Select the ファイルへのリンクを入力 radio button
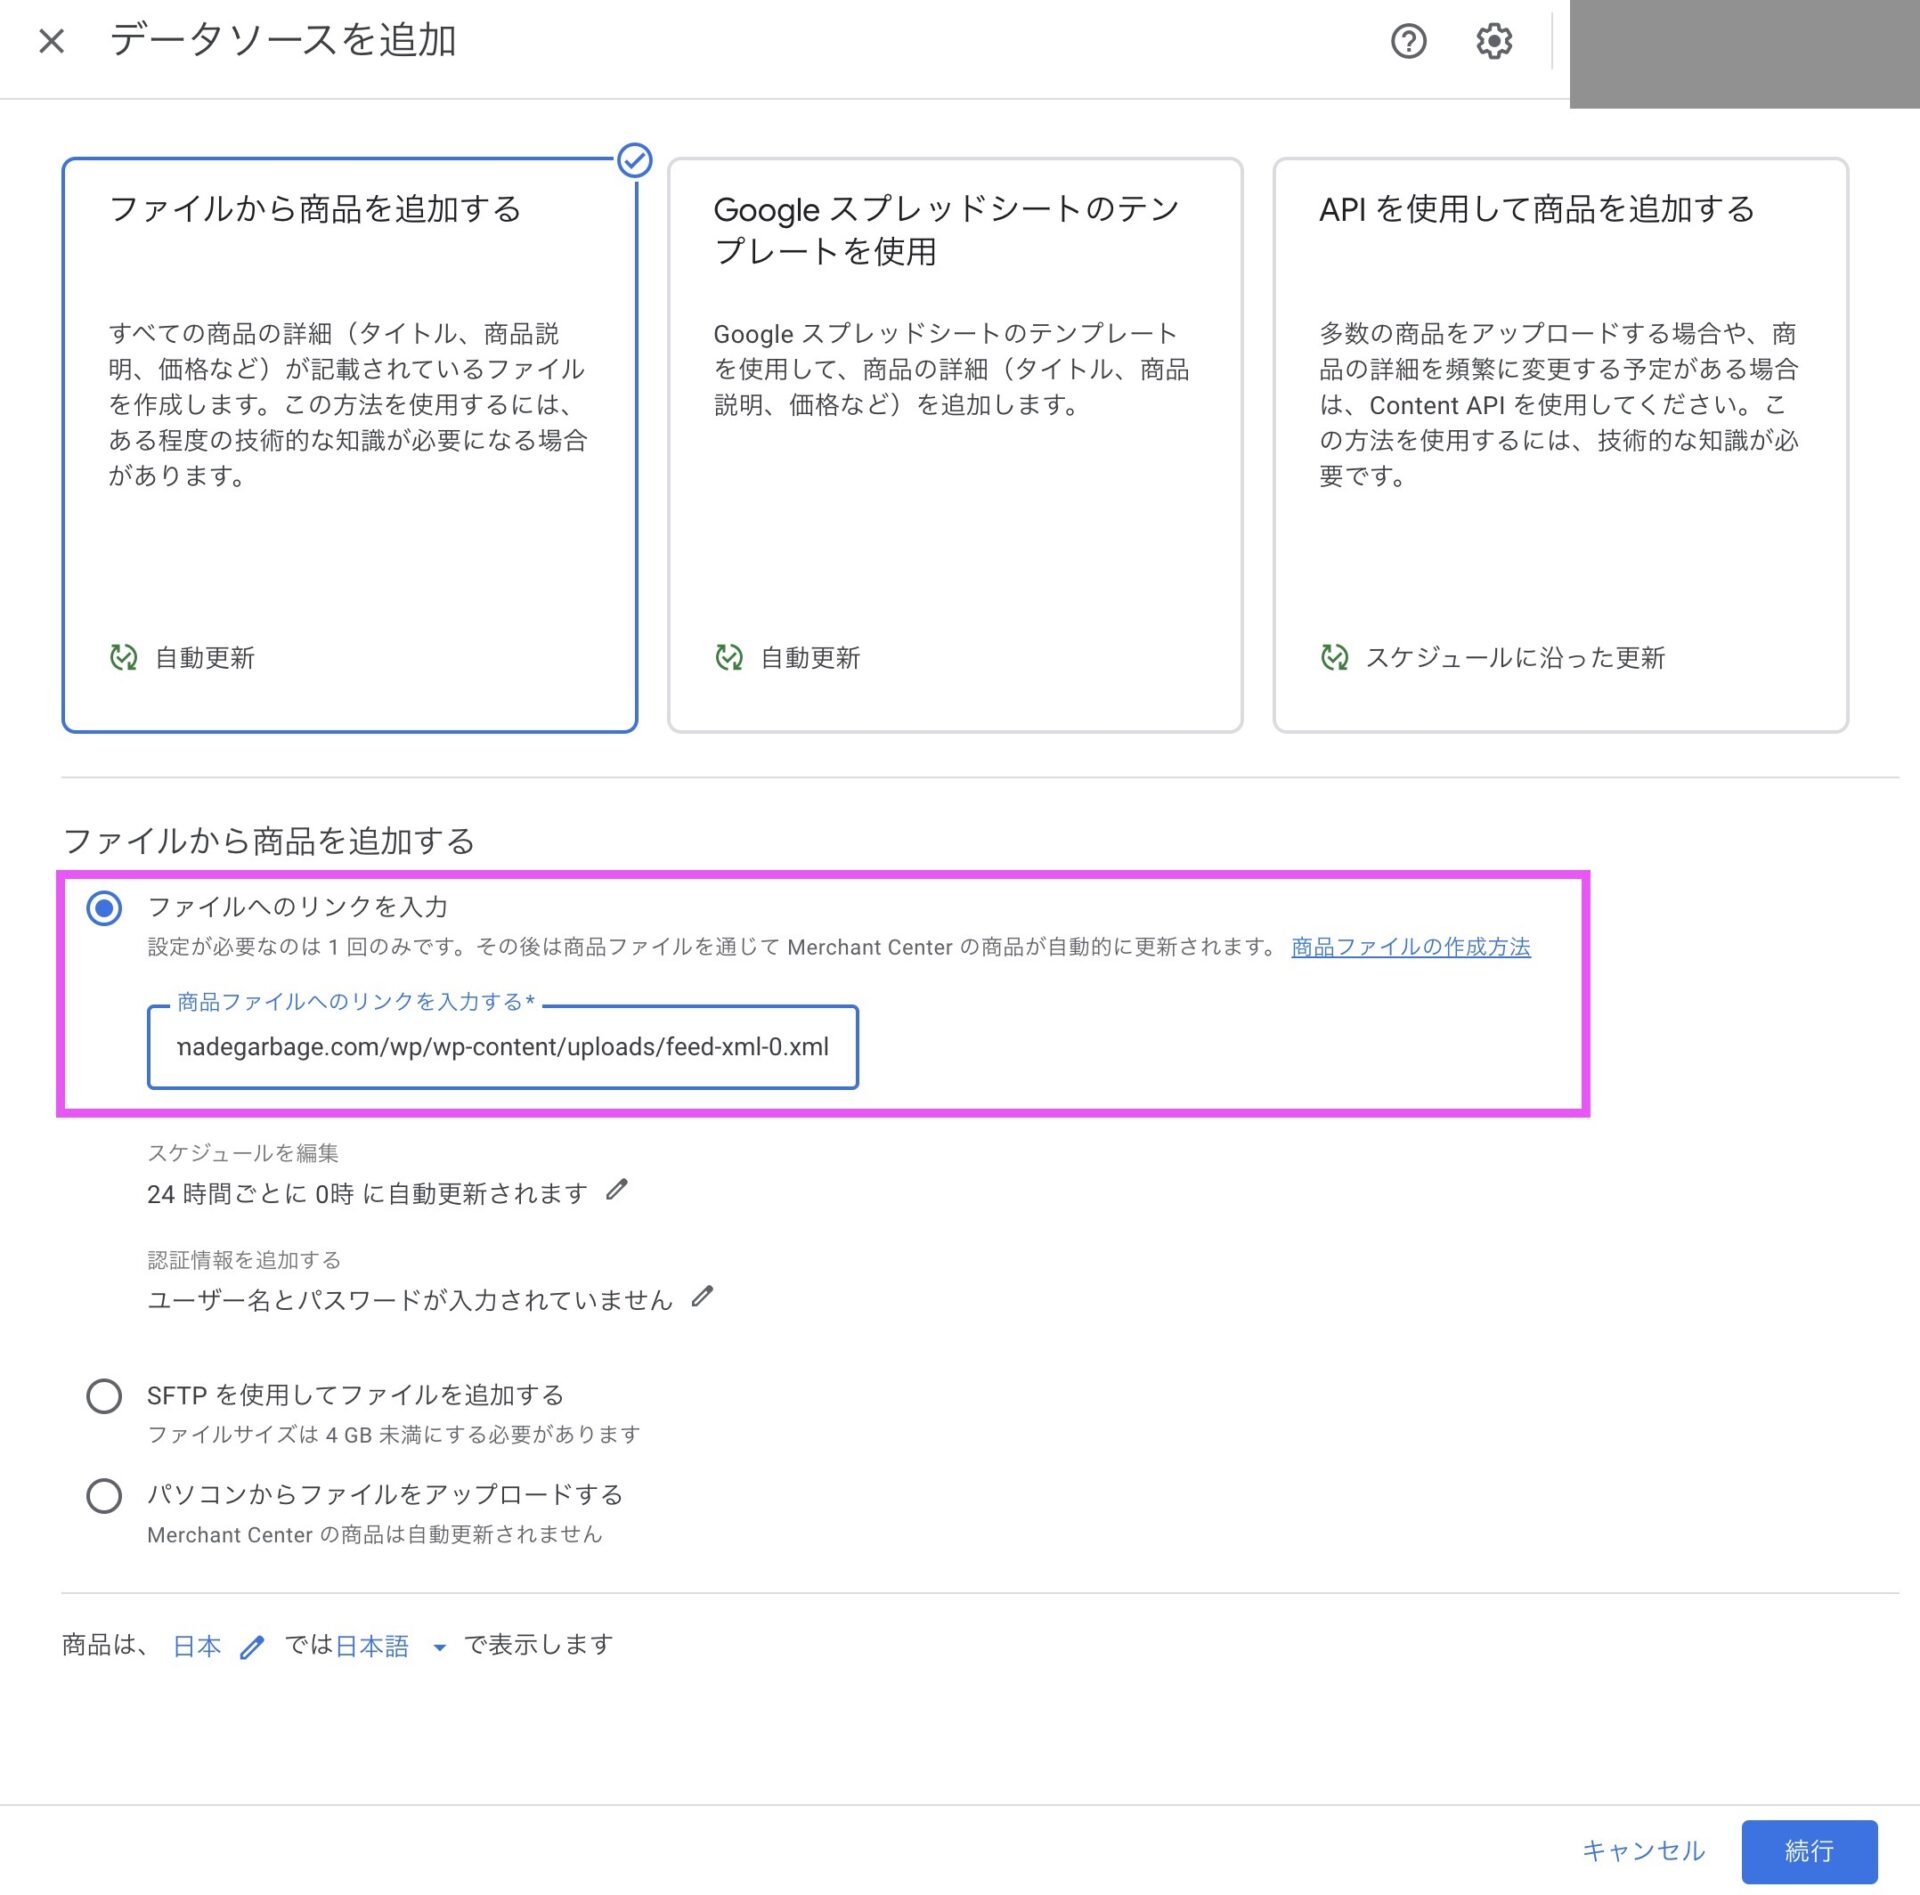The width and height of the screenshot is (1920, 1895). click(104, 908)
